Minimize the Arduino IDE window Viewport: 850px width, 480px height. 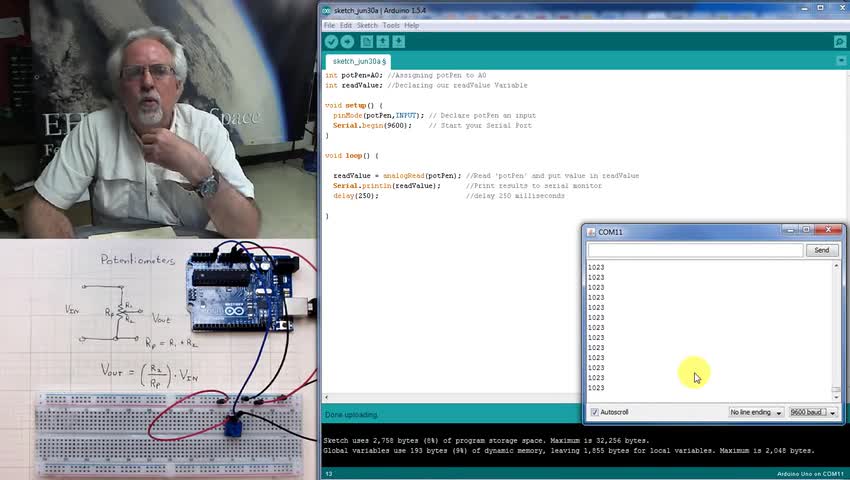pos(804,8)
